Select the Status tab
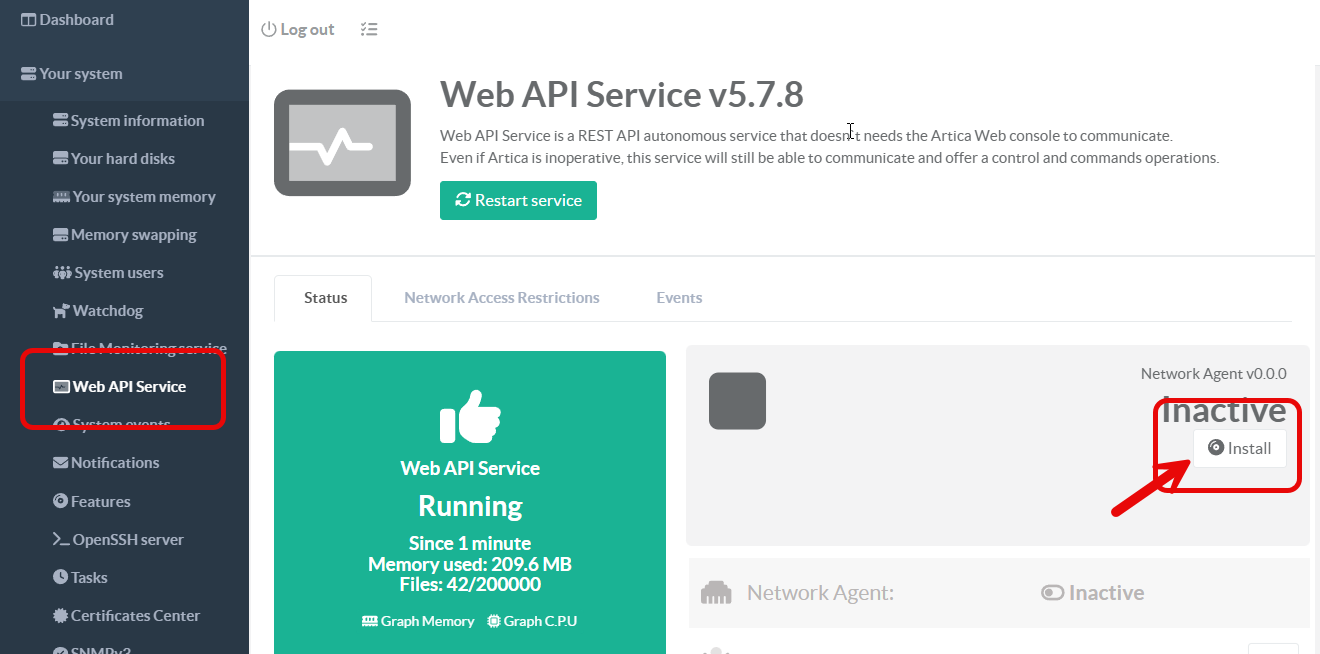Viewport: 1320px width, 654px height. tap(325, 298)
